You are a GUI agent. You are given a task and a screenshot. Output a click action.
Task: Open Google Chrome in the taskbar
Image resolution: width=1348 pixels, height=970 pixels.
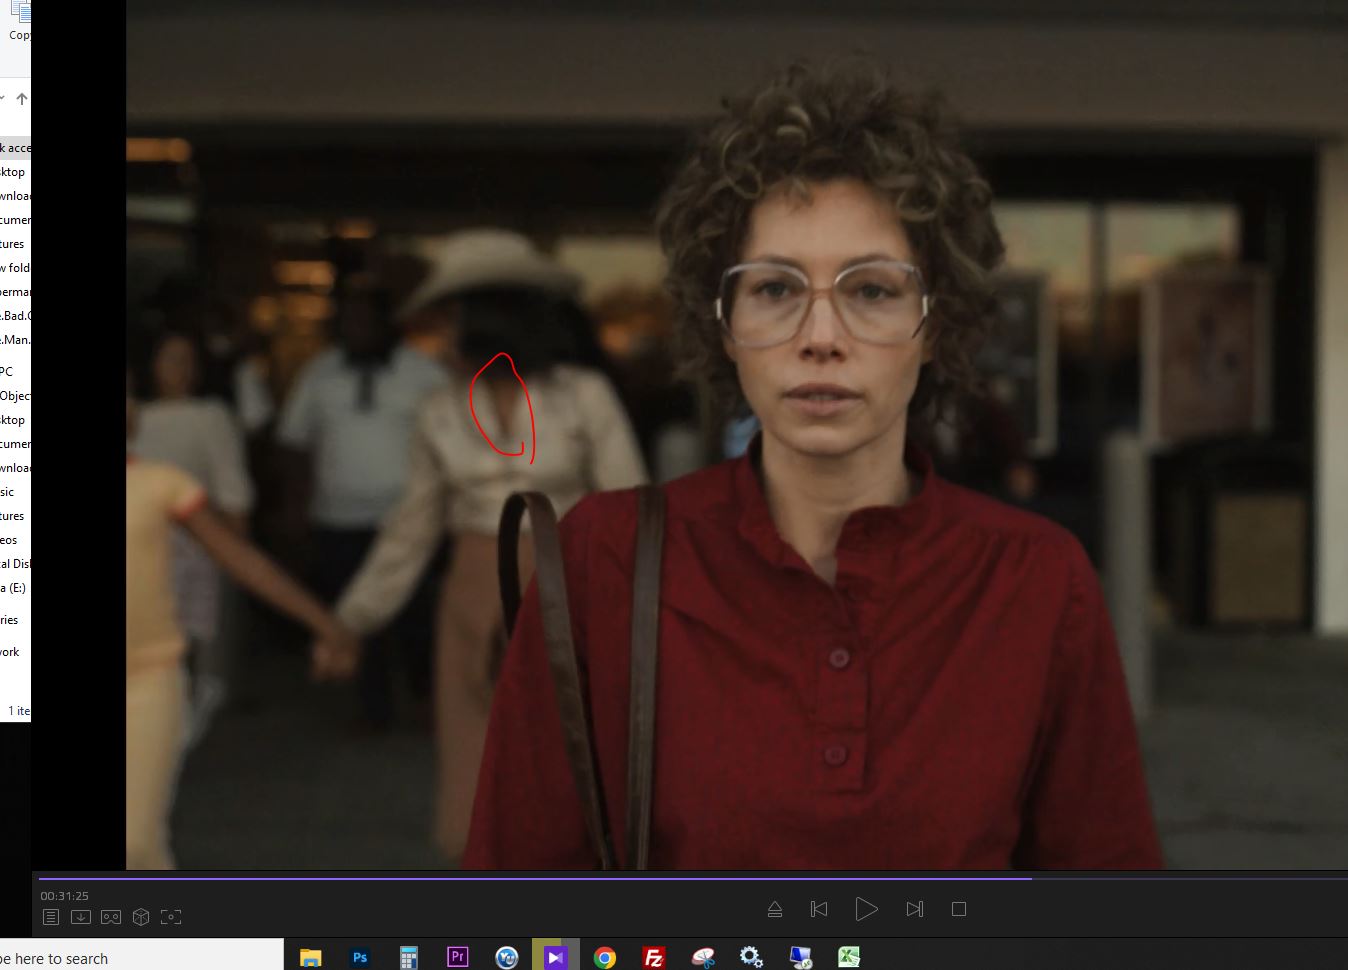click(x=604, y=957)
